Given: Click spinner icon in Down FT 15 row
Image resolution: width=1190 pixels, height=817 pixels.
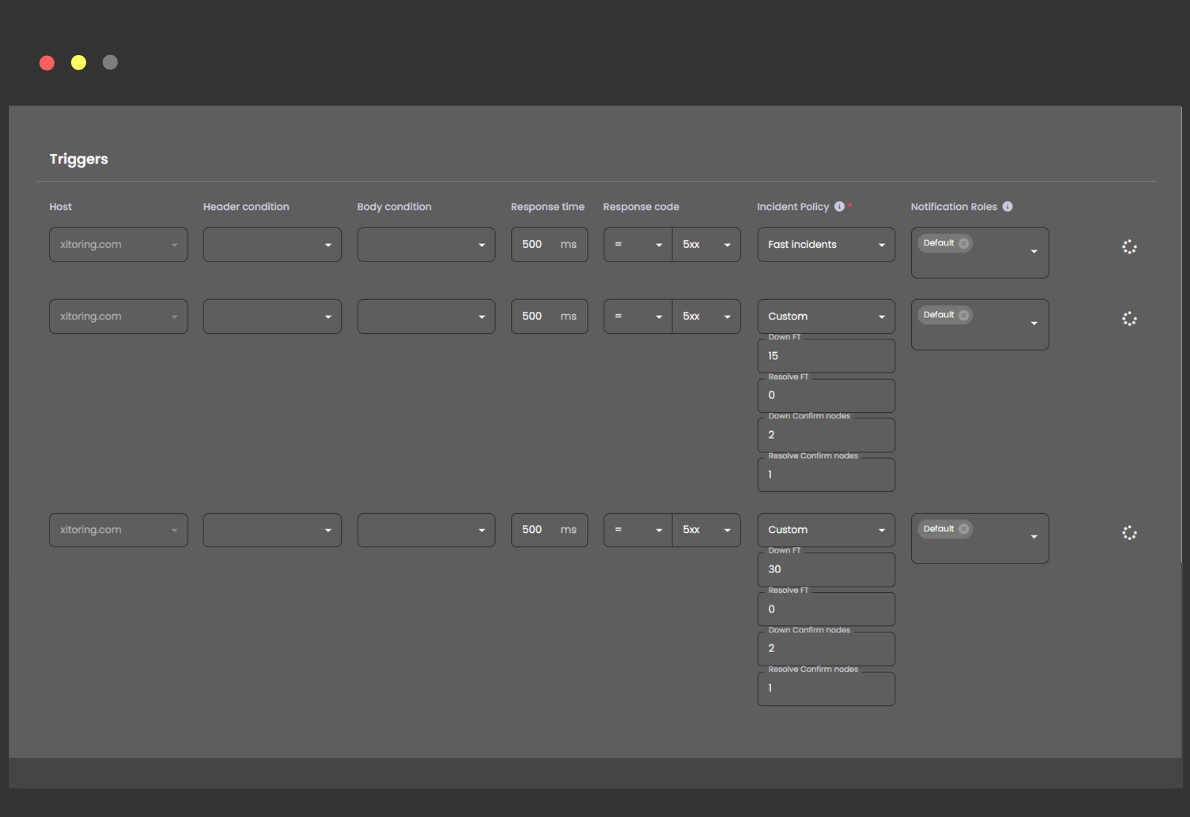Looking at the screenshot, I should (1129, 319).
